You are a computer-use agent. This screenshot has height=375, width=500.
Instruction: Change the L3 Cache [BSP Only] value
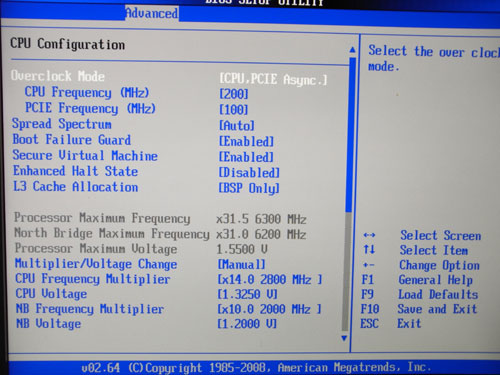(249, 188)
